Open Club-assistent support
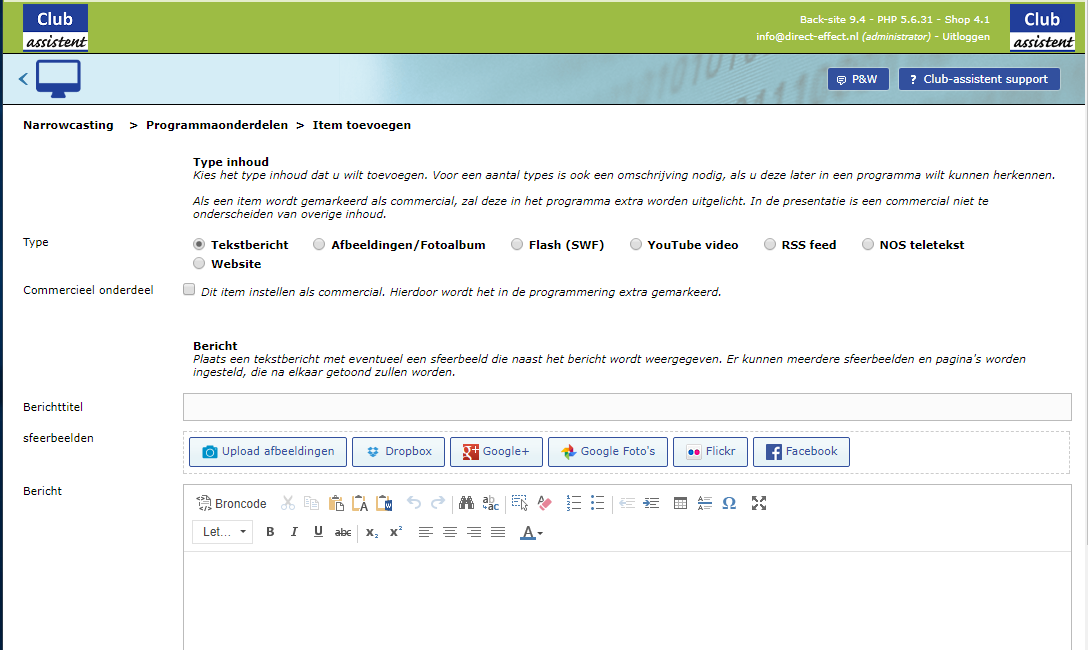This screenshot has height=650, width=1088. tap(978, 79)
